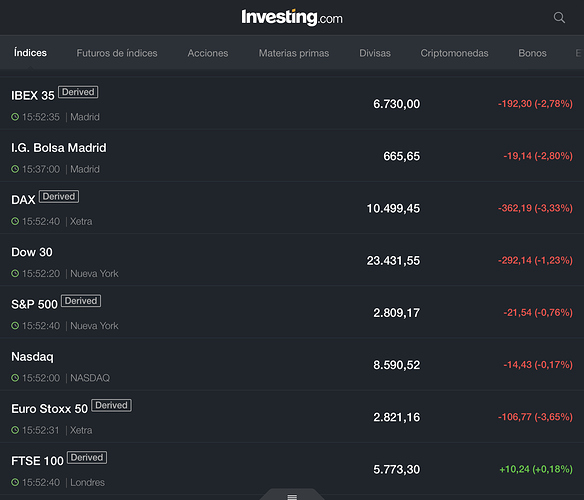Click the Derived badge beside FTSE 100
Image resolution: width=584 pixels, height=500 pixels.
pos(87,457)
